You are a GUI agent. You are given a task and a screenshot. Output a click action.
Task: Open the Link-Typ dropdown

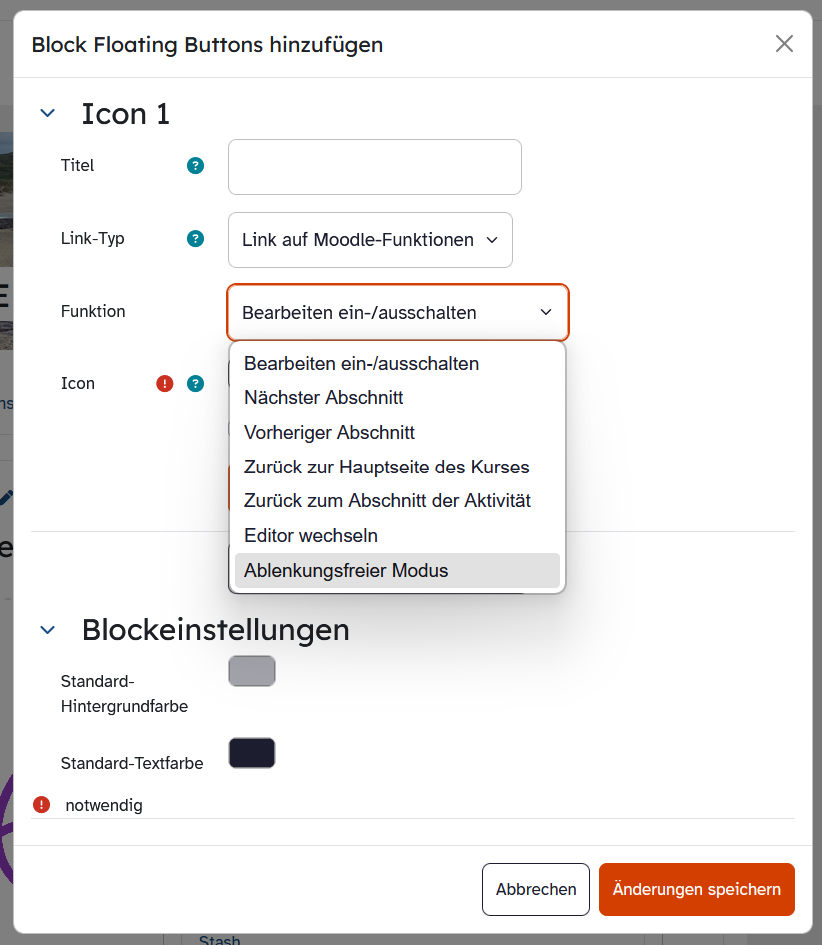[370, 240]
